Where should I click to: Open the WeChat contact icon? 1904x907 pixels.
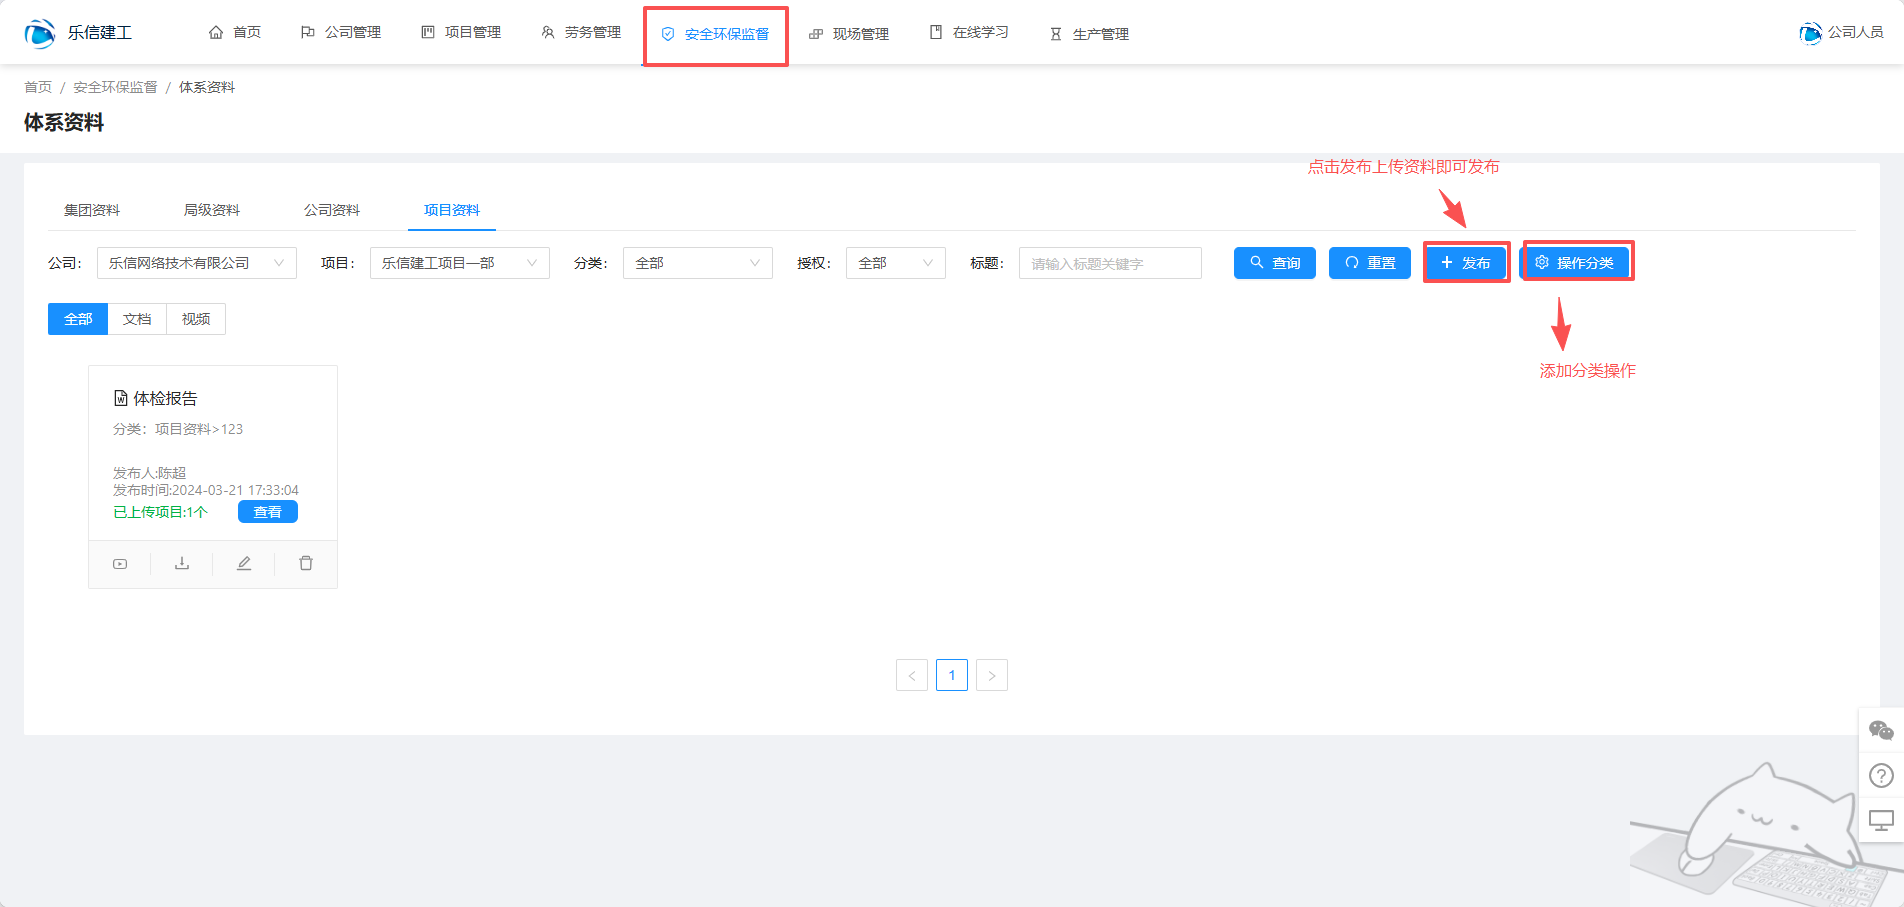pyautogui.click(x=1881, y=731)
